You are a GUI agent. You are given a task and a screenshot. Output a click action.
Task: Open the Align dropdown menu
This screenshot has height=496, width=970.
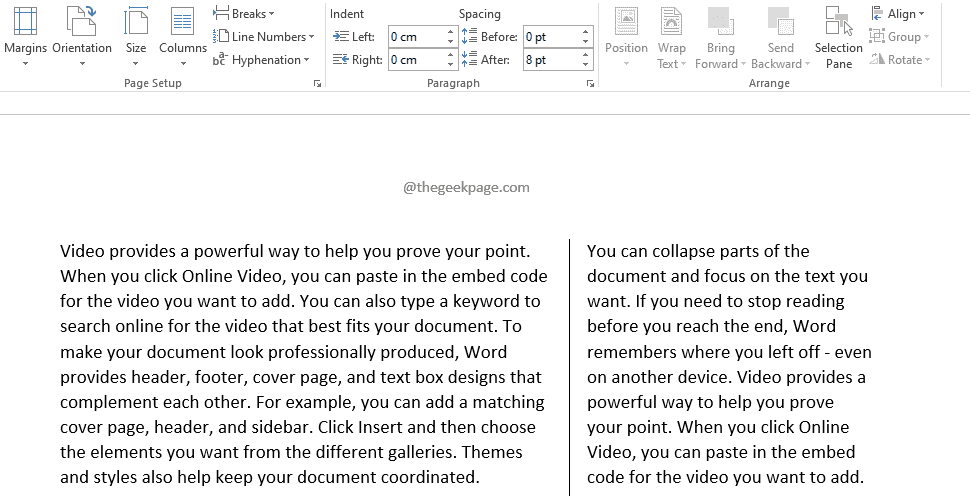coord(898,14)
